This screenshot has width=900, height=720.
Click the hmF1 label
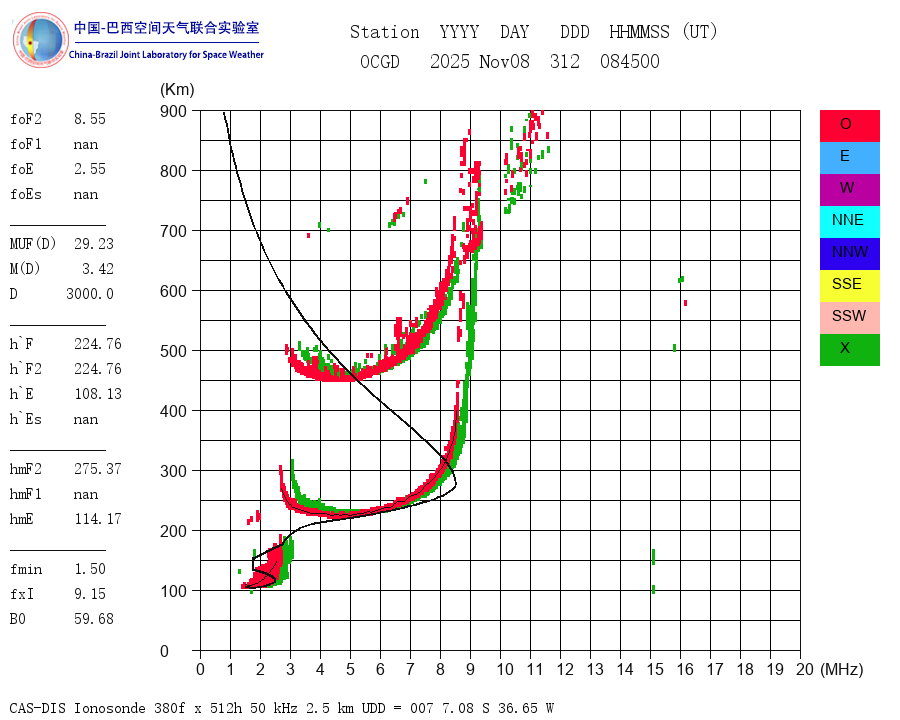(25, 494)
